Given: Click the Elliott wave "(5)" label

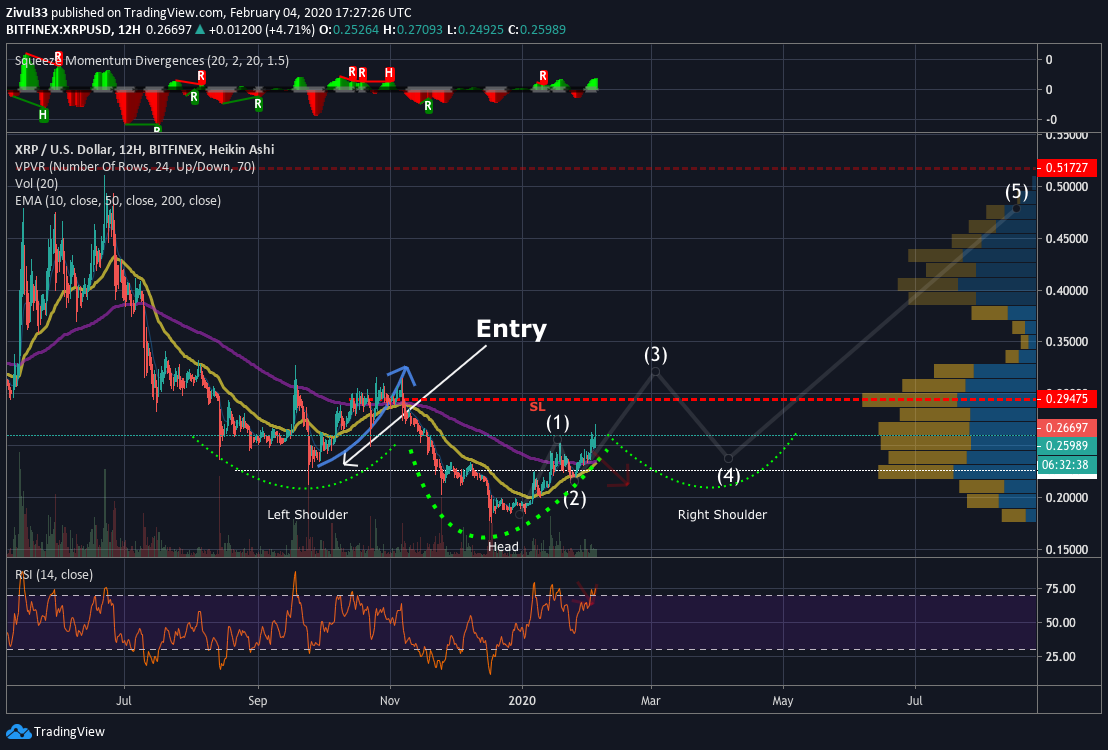Looking at the screenshot, I should coord(1017,192).
